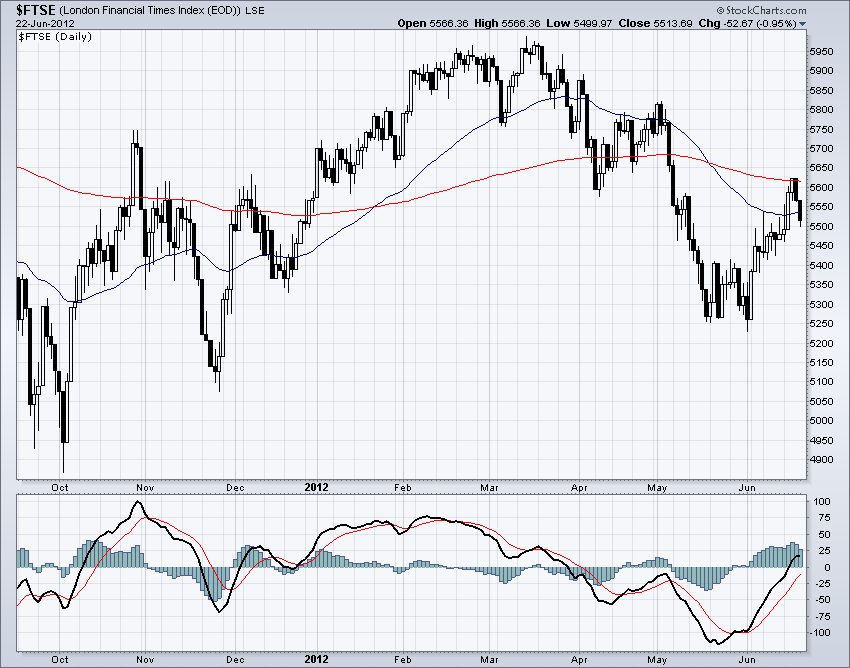Click the Nov label on price chart axis
This screenshot has height=668, width=850.
click(145, 487)
